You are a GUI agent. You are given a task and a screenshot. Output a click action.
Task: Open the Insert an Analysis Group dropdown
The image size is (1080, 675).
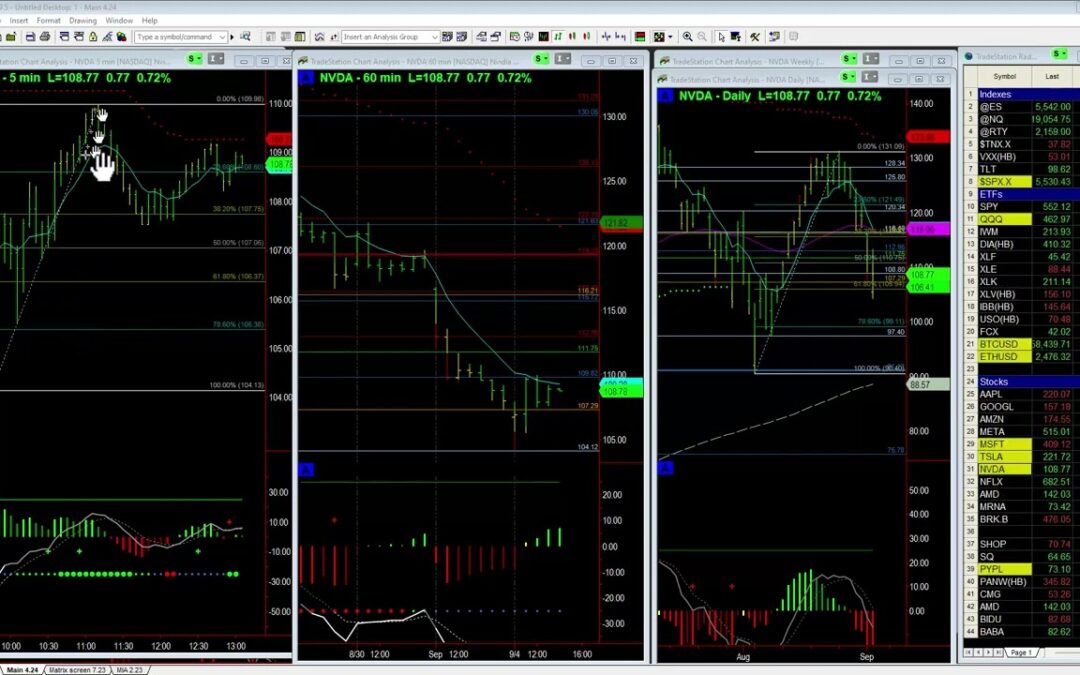(x=435, y=37)
